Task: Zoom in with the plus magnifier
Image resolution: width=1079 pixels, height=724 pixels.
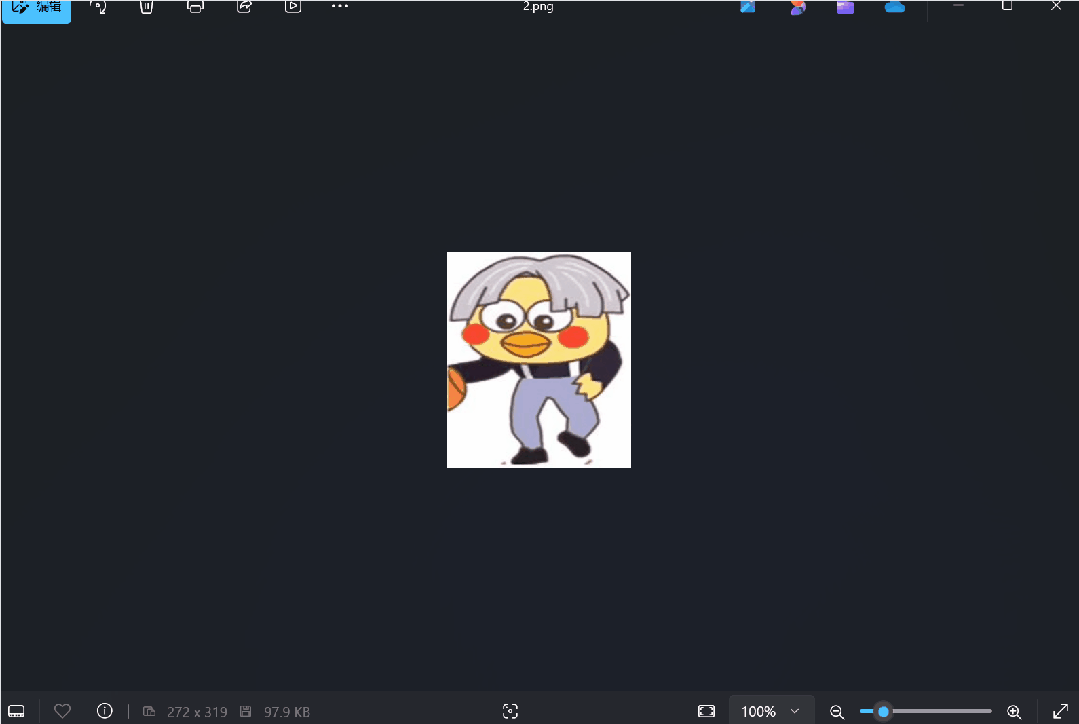Action: (x=1014, y=712)
